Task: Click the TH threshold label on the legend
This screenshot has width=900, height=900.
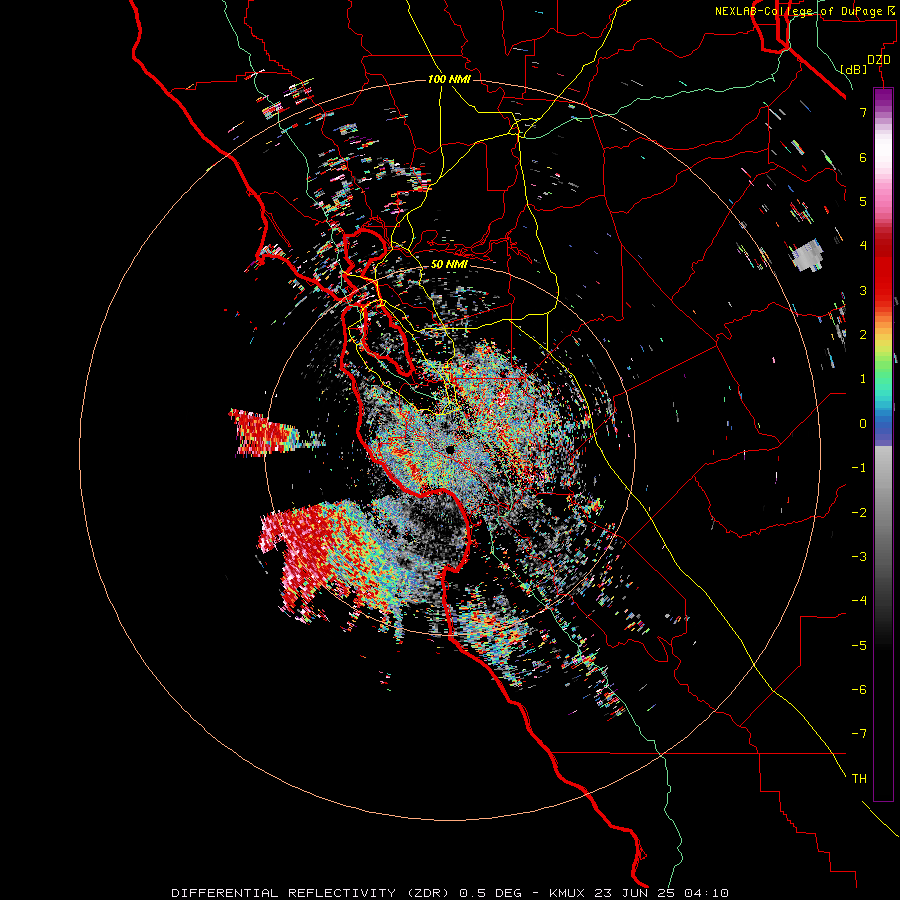Action: click(x=859, y=778)
